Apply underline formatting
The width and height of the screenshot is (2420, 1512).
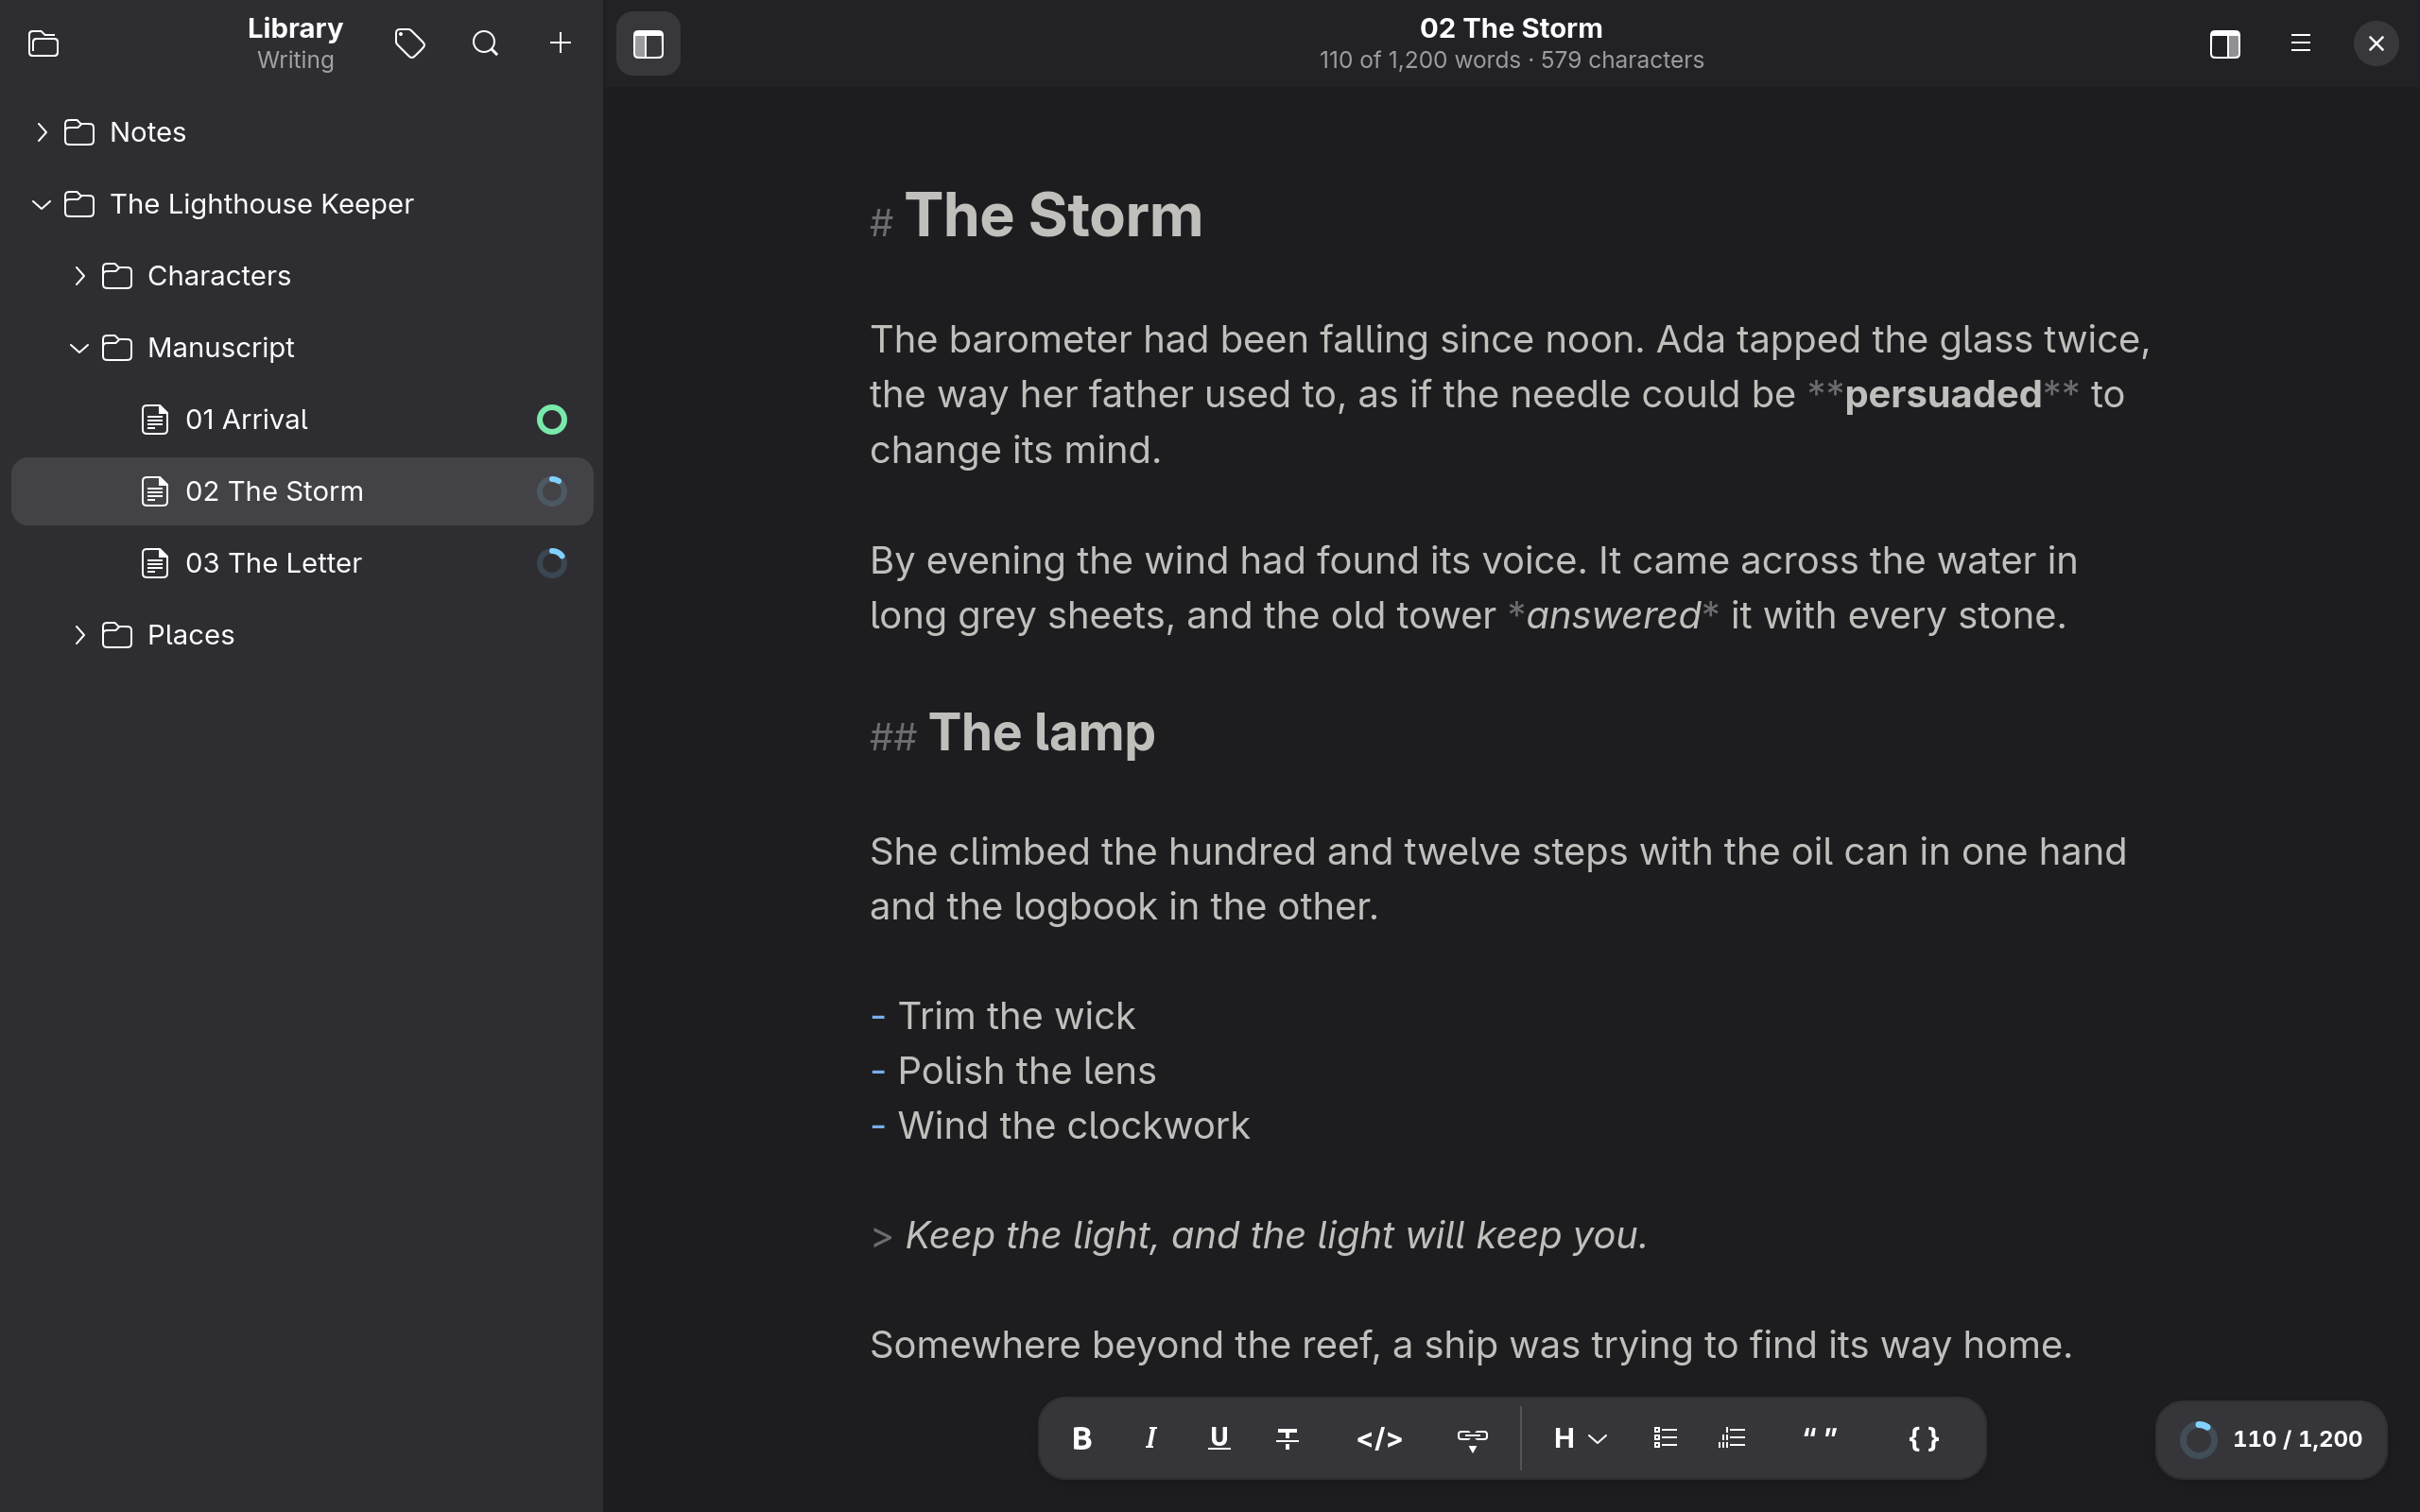1219,1438
